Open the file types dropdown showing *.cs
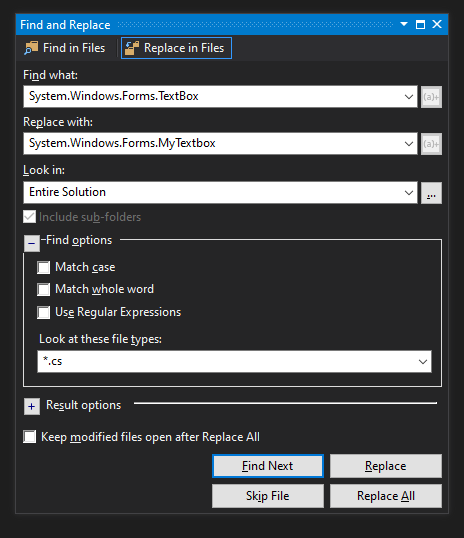 click(423, 362)
